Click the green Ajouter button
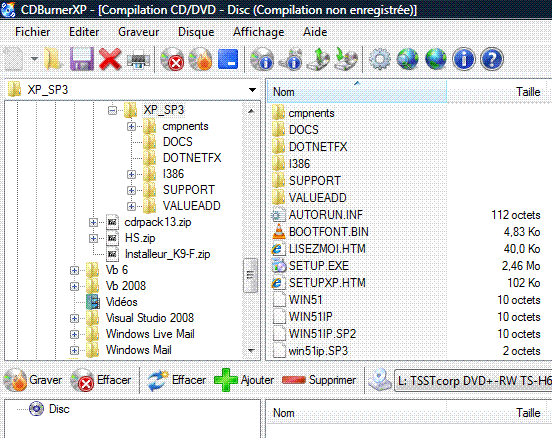Screen dimensions: 552x438 [244, 380]
